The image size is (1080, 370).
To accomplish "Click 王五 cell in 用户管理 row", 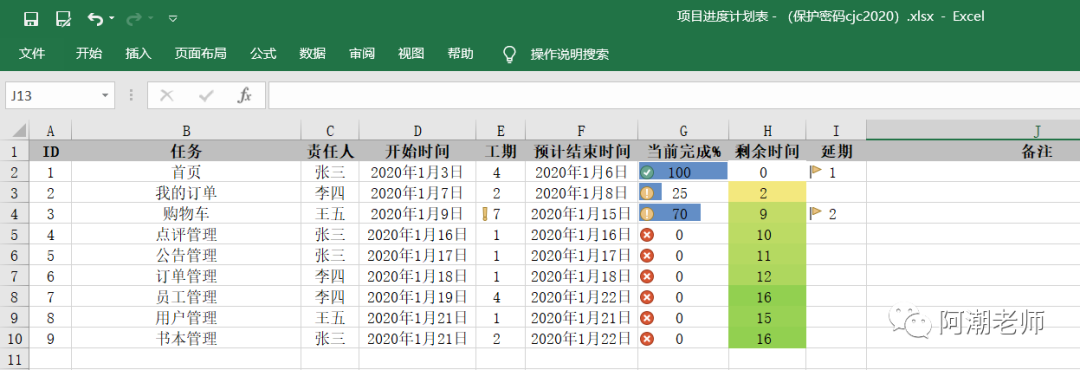I will pos(330,318).
